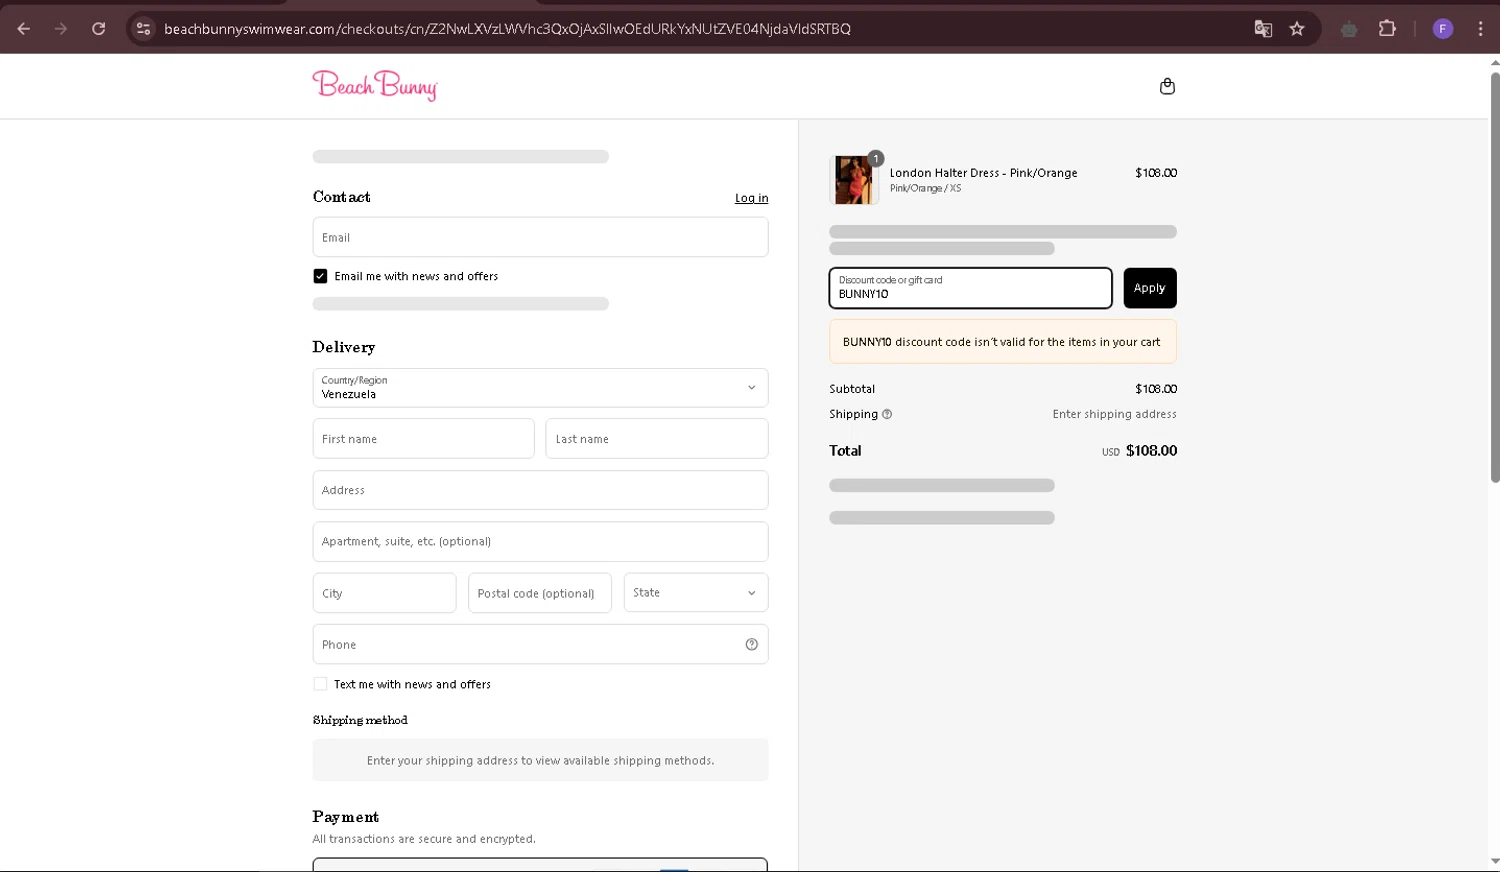The width and height of the screenshot is (1500, 872).
Task: Click the Subtotal label
Action: 852,389
